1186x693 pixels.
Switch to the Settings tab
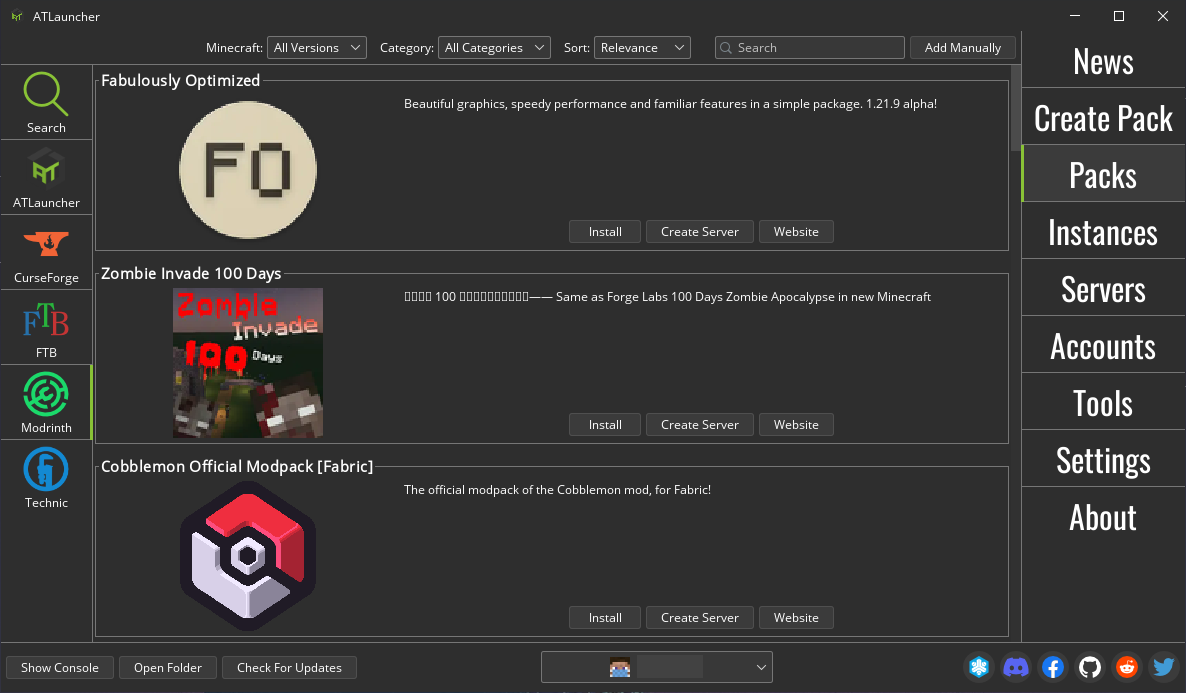[x=1103, y=460]
